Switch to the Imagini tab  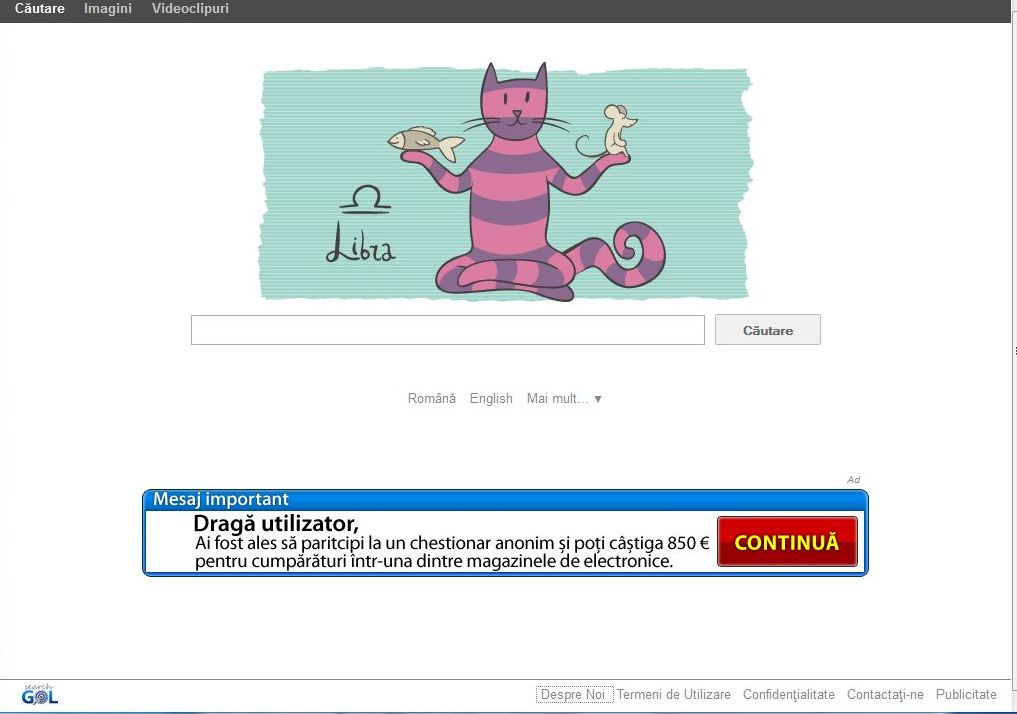[x=107, y=9]
